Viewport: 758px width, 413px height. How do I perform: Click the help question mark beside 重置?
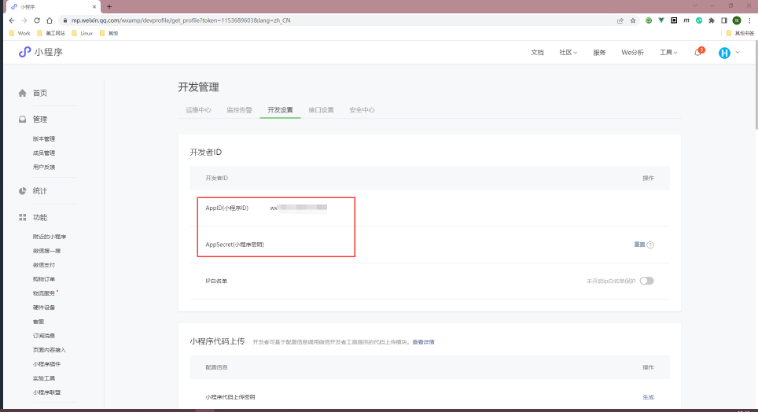tap(650, 245)
